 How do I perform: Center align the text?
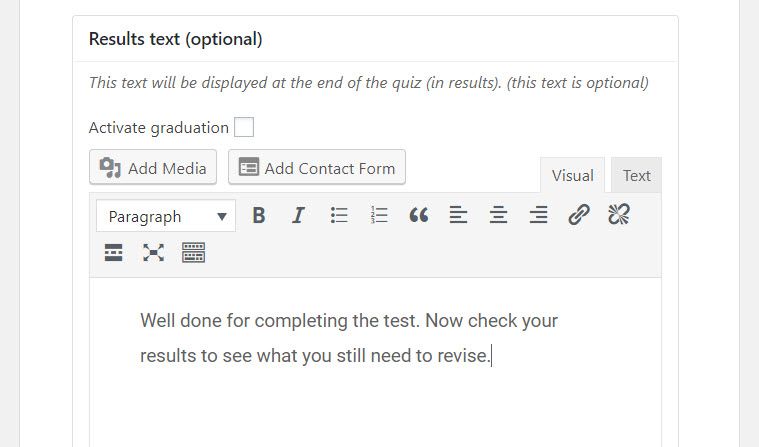point(498,215)
